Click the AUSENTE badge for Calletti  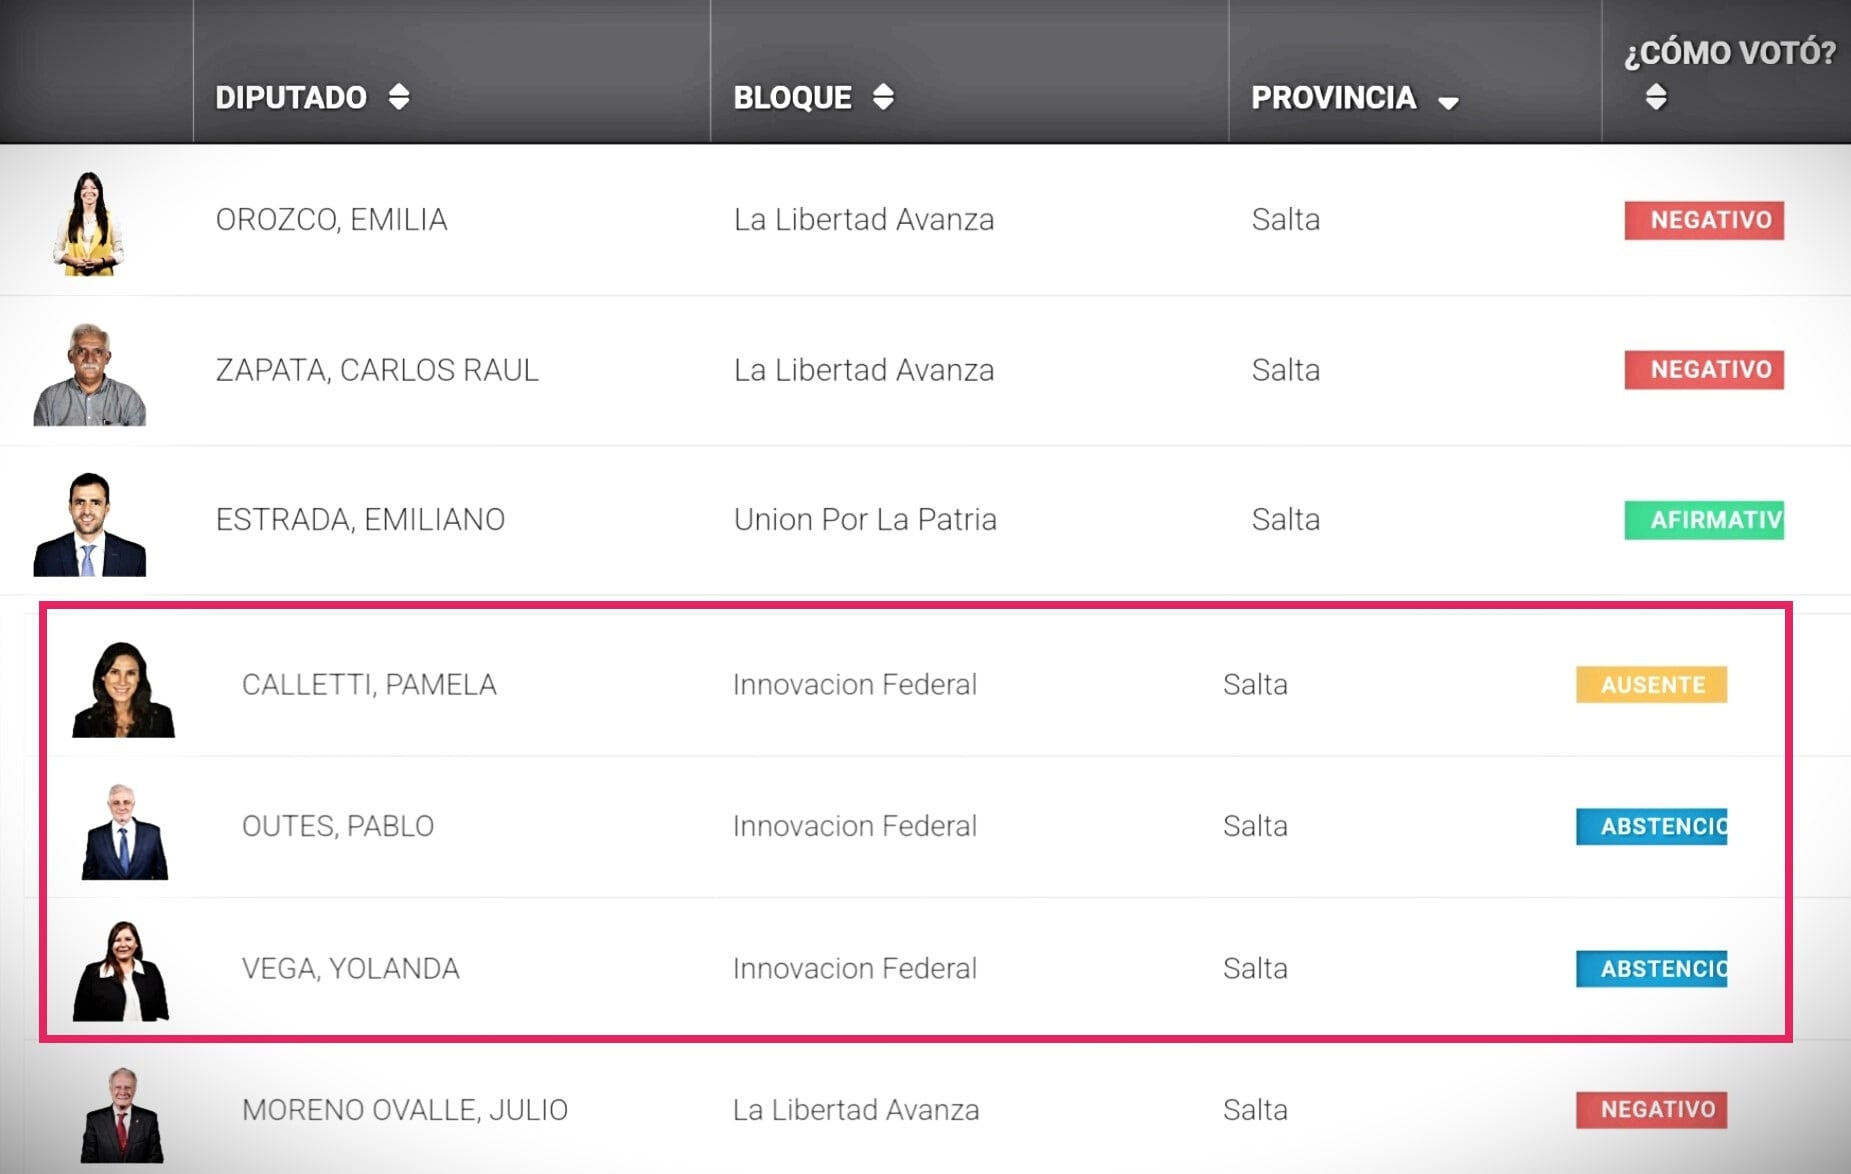[1651, 685]
